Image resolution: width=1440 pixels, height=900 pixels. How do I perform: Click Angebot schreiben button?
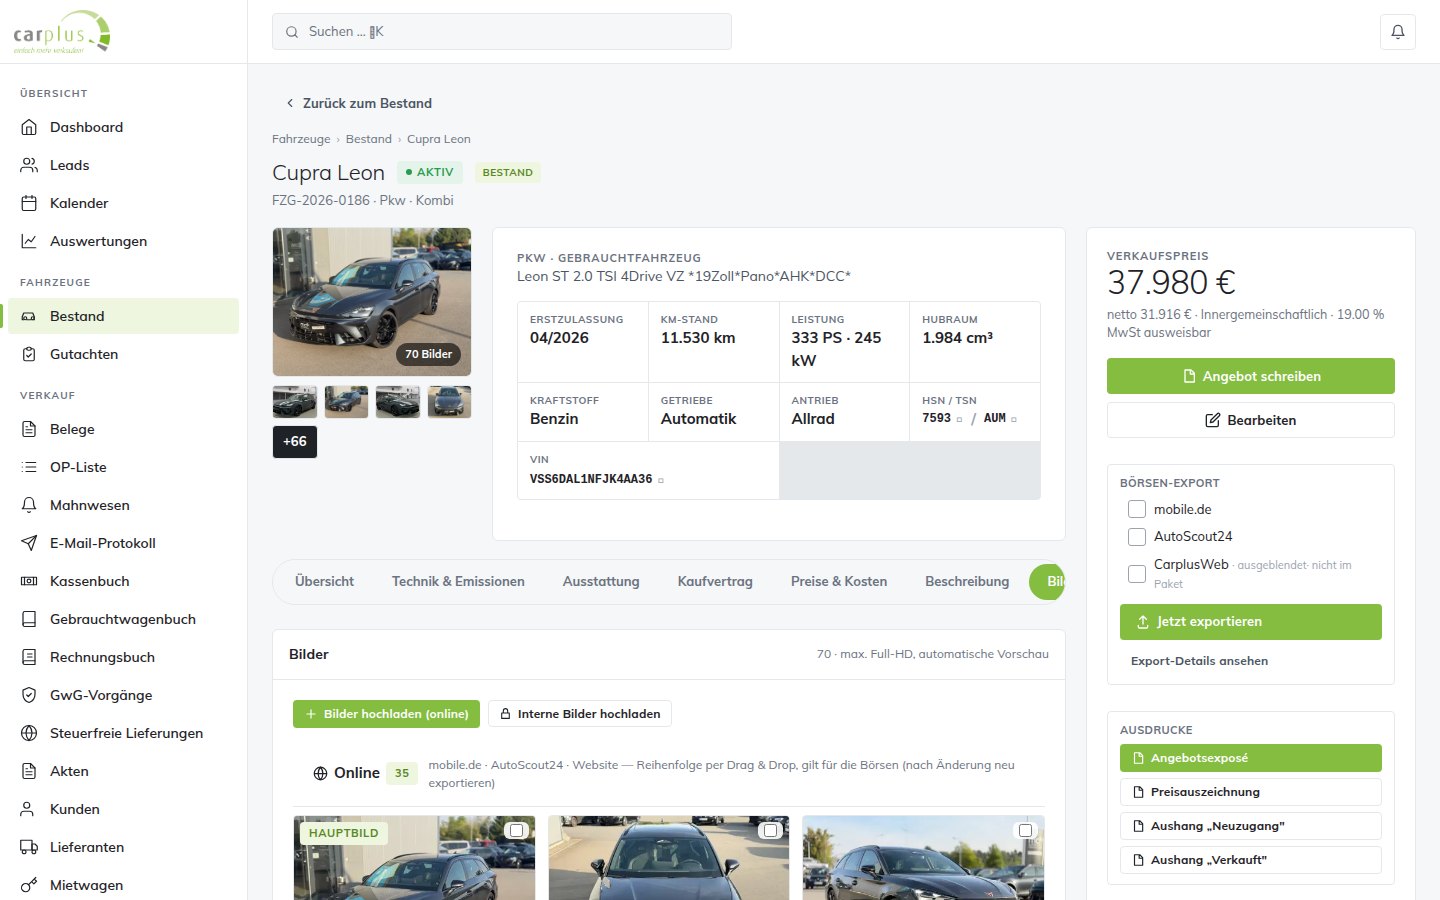pos(1250,376)
